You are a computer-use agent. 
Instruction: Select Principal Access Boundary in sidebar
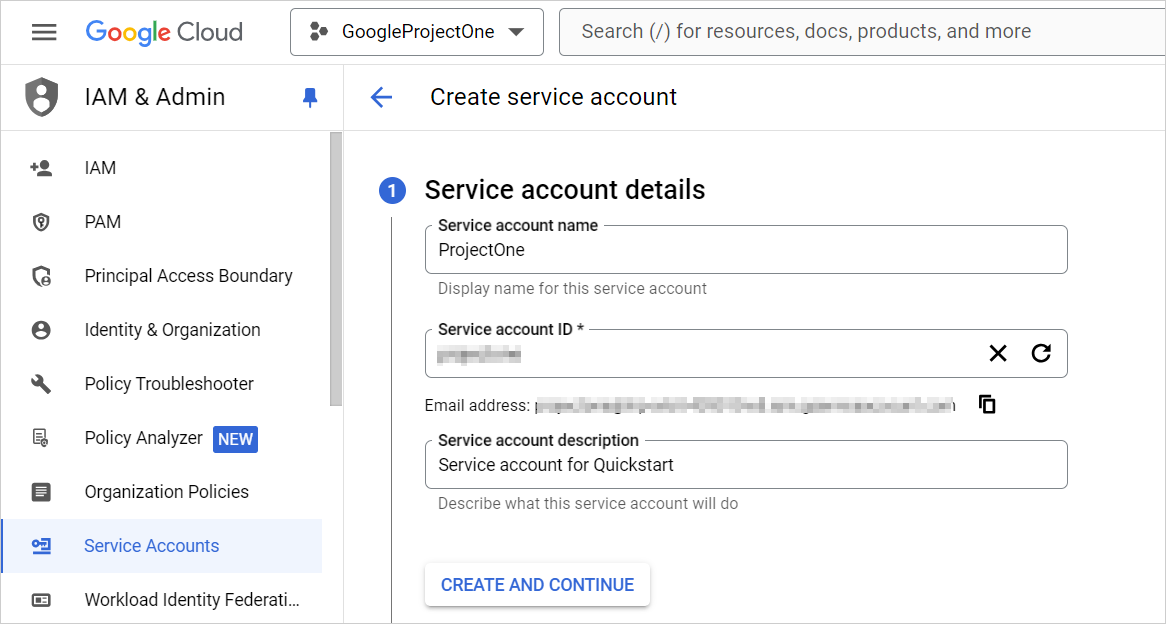click(x=188, y=276)
